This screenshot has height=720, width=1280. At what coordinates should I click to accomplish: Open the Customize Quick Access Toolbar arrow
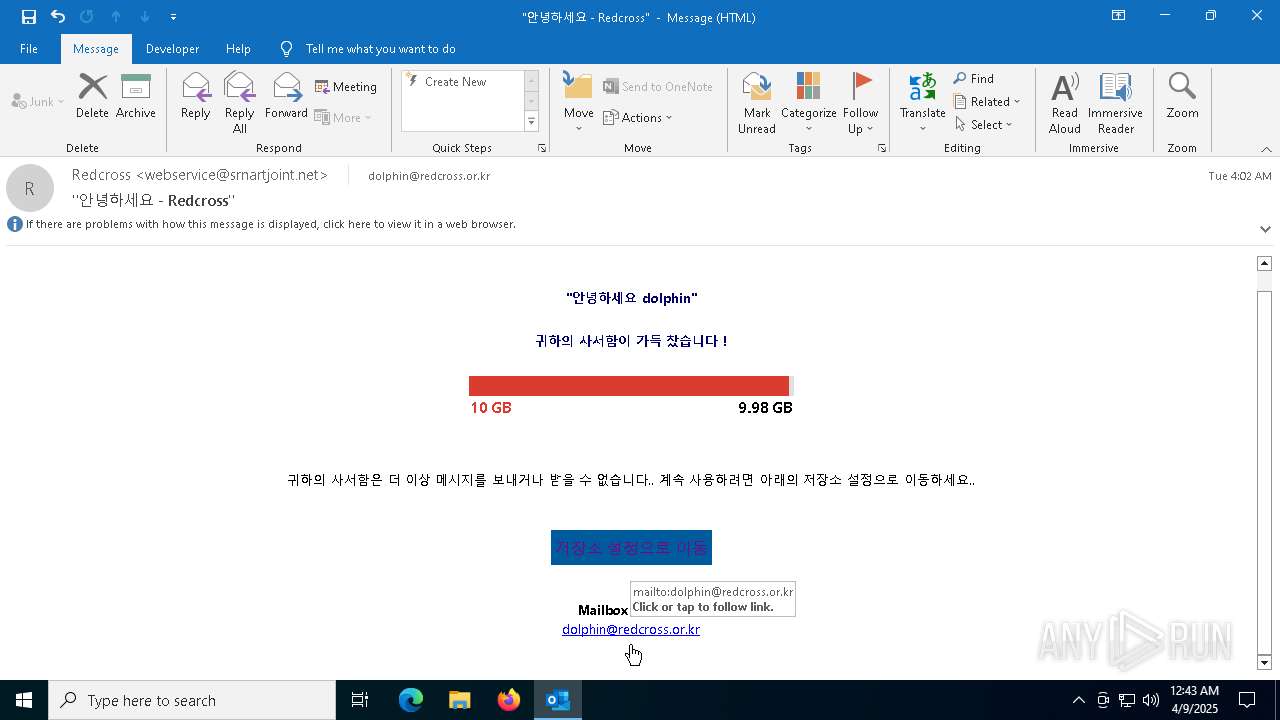[174, 17]
